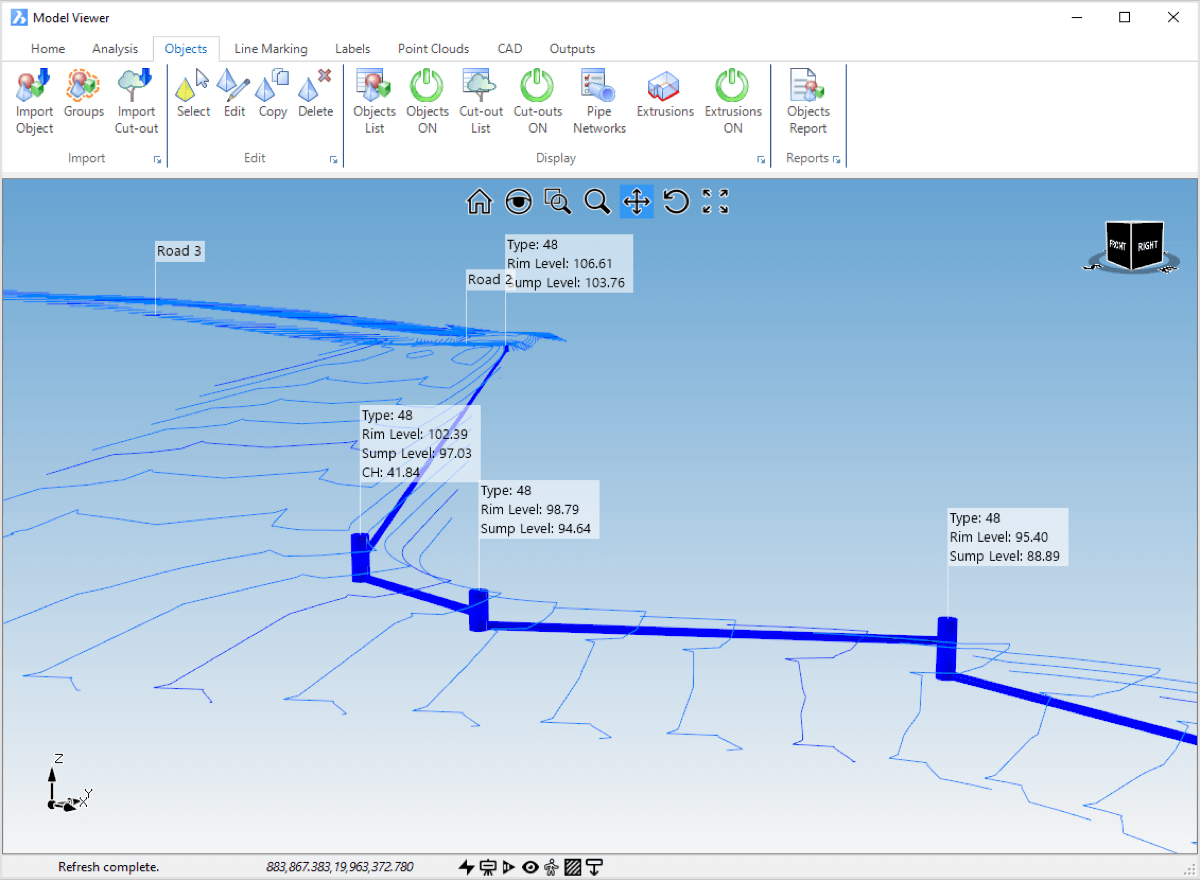Toggle the Objects ON display switch
The image size is (1200, 880).
[x=427, y=102]
